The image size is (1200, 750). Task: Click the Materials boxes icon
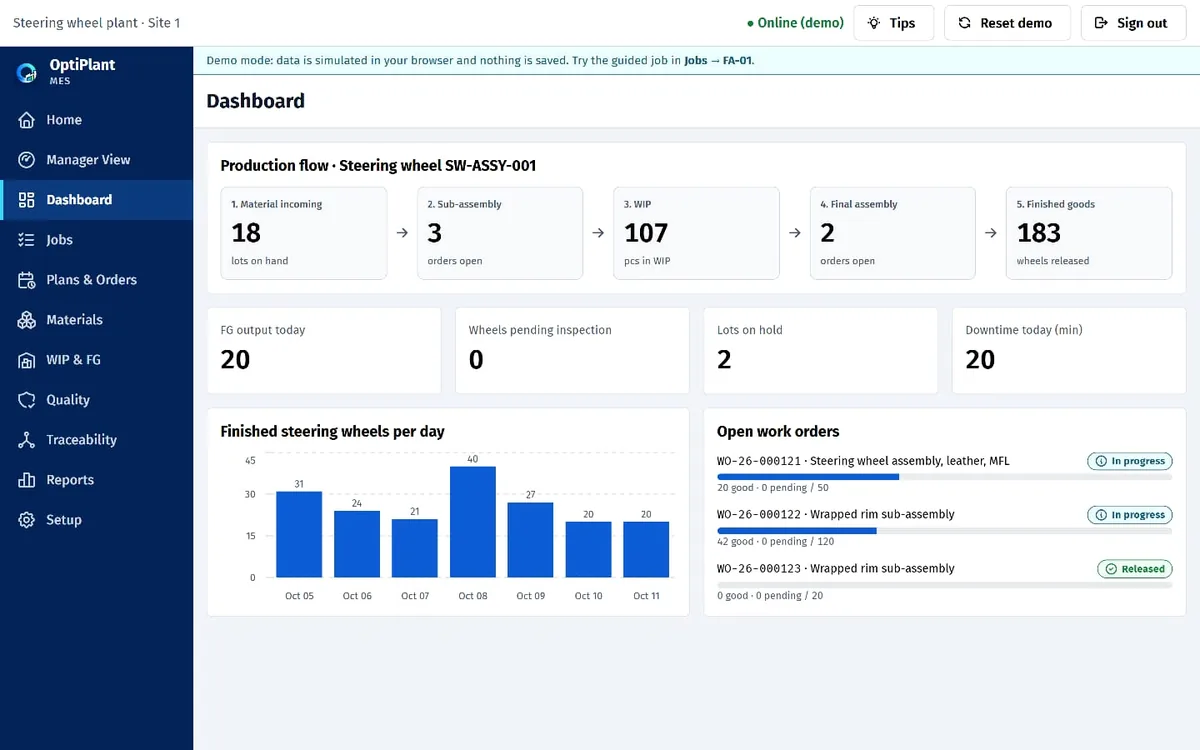(x=27, y=320)
